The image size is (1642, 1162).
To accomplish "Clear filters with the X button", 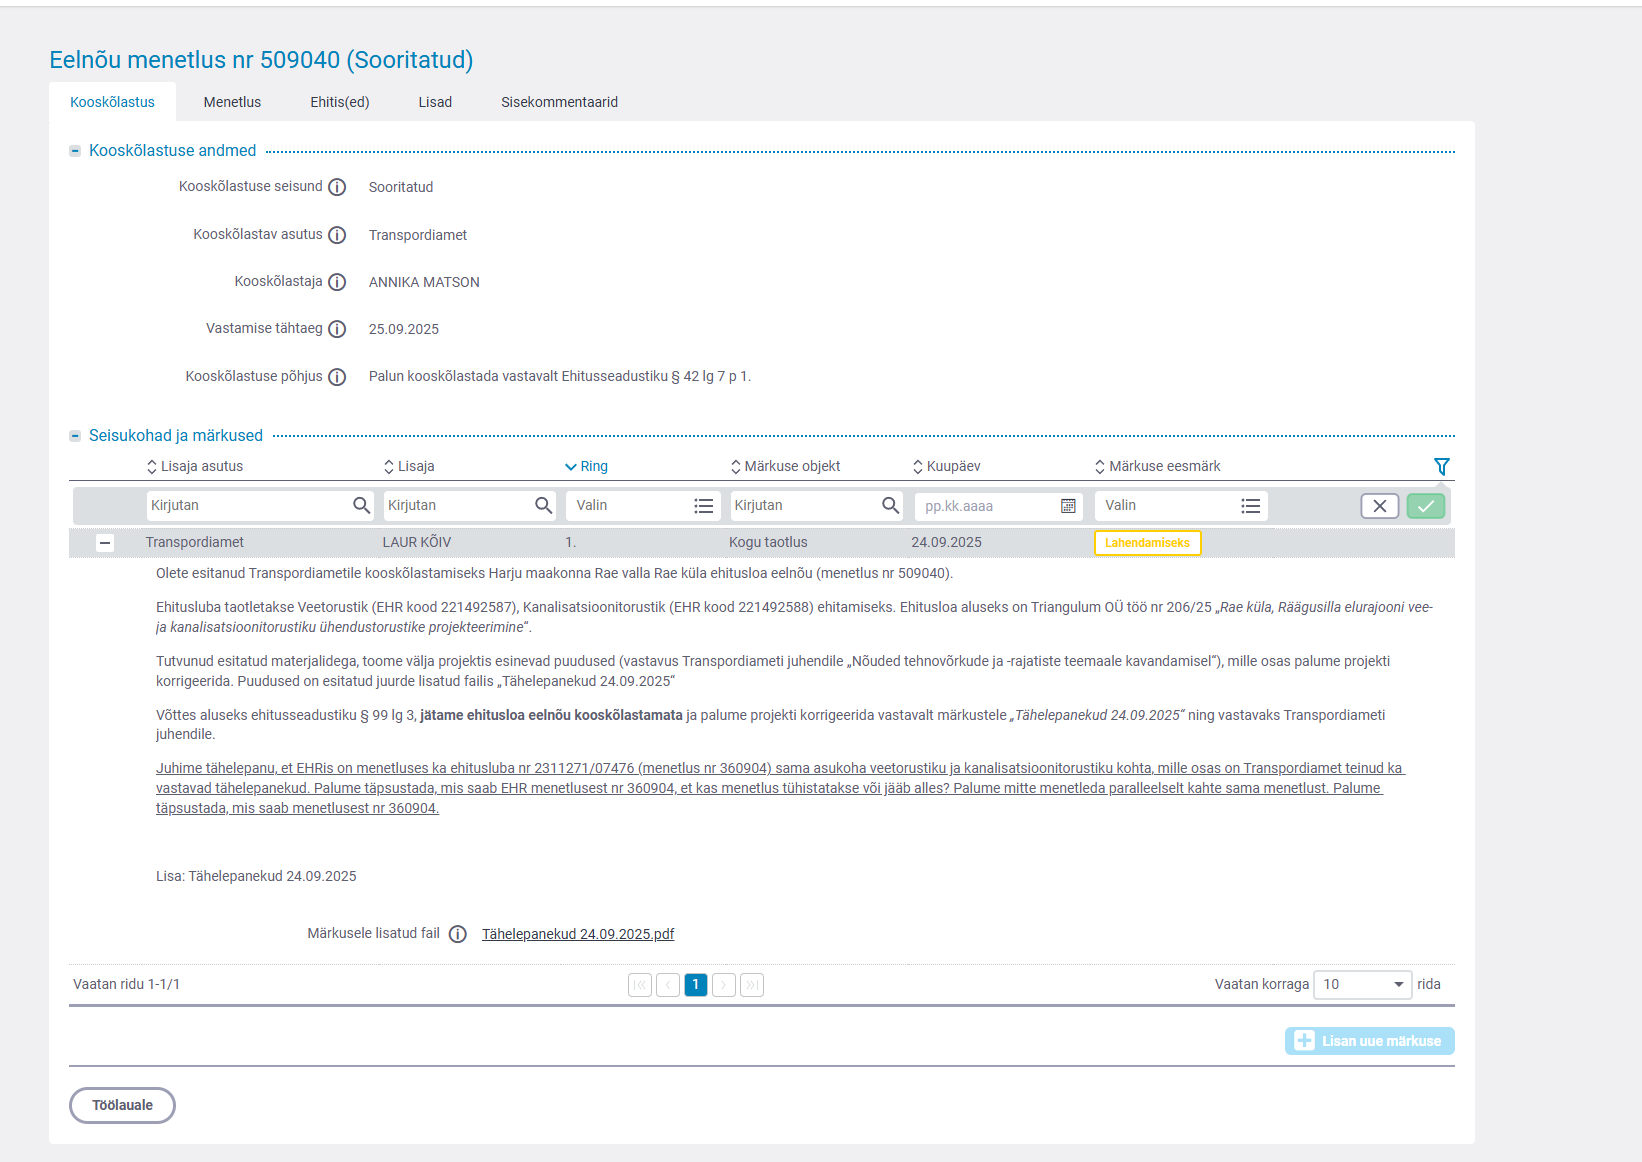I will [x=1379, y=506].
